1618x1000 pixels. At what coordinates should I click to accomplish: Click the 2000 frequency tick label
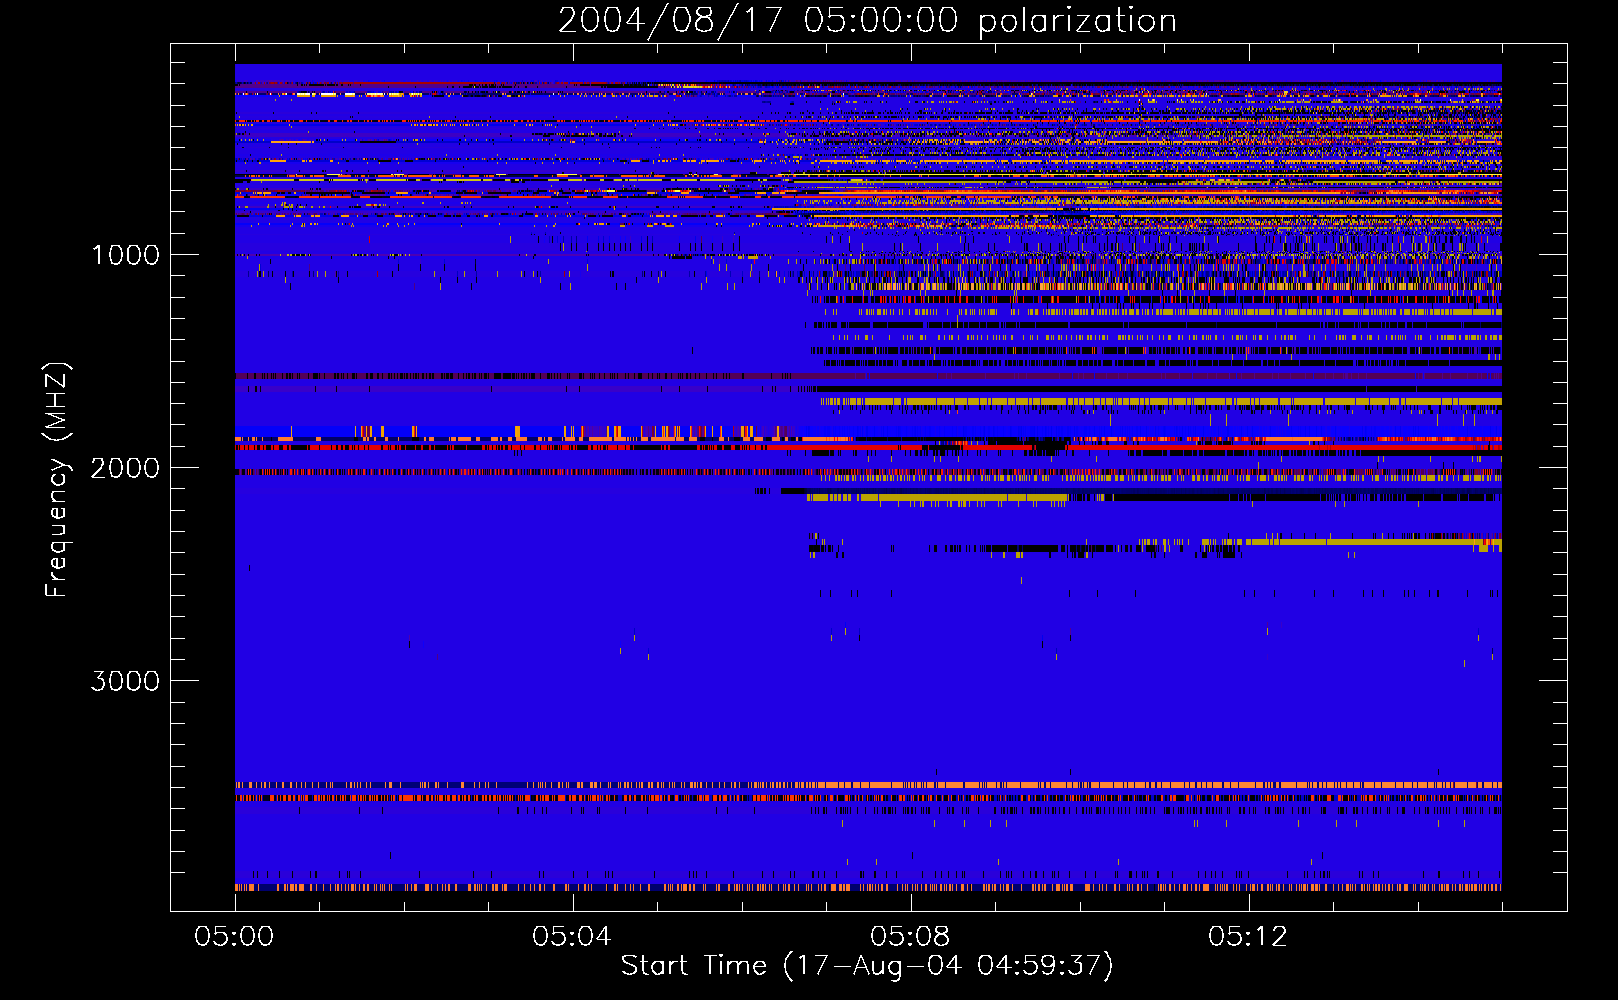click(125, 468)
